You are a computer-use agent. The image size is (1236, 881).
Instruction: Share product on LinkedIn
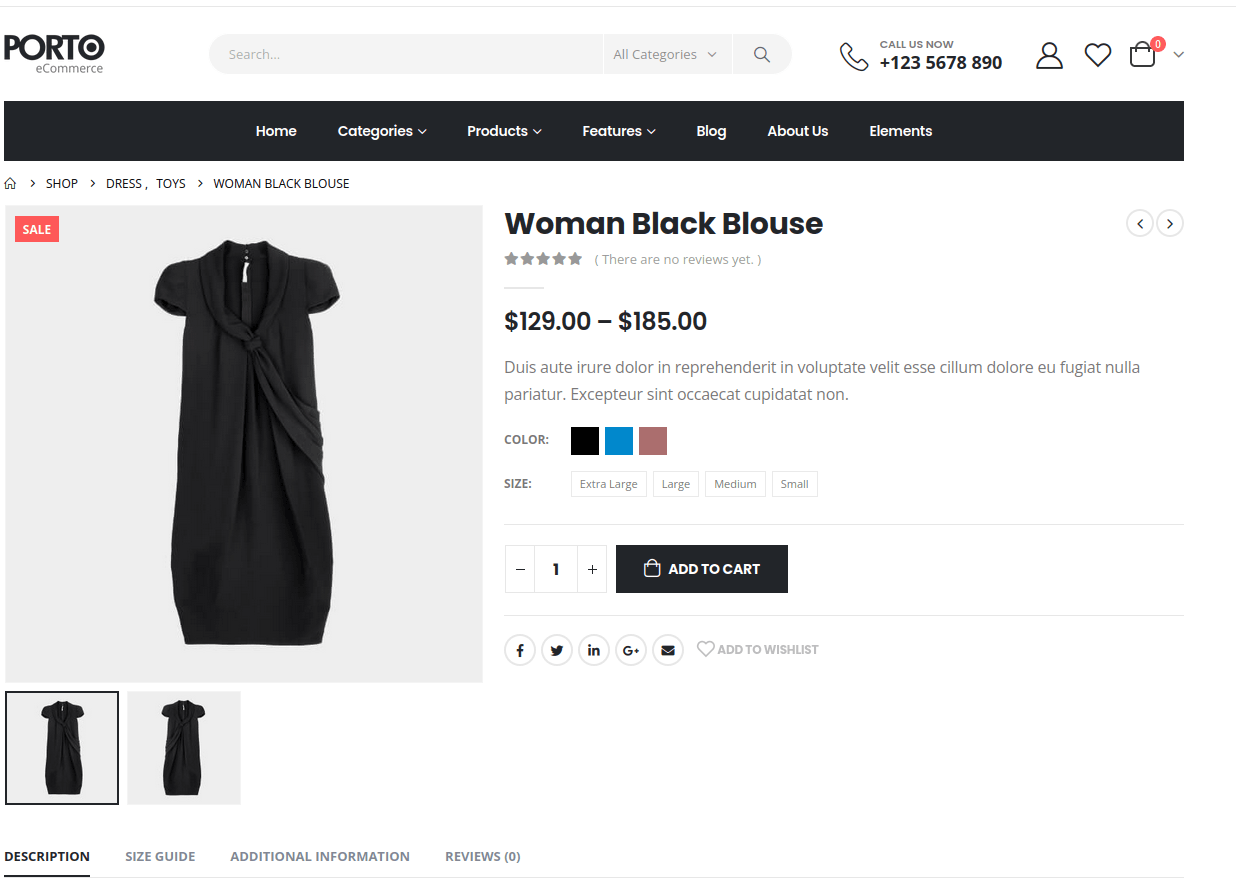(594, 650)
